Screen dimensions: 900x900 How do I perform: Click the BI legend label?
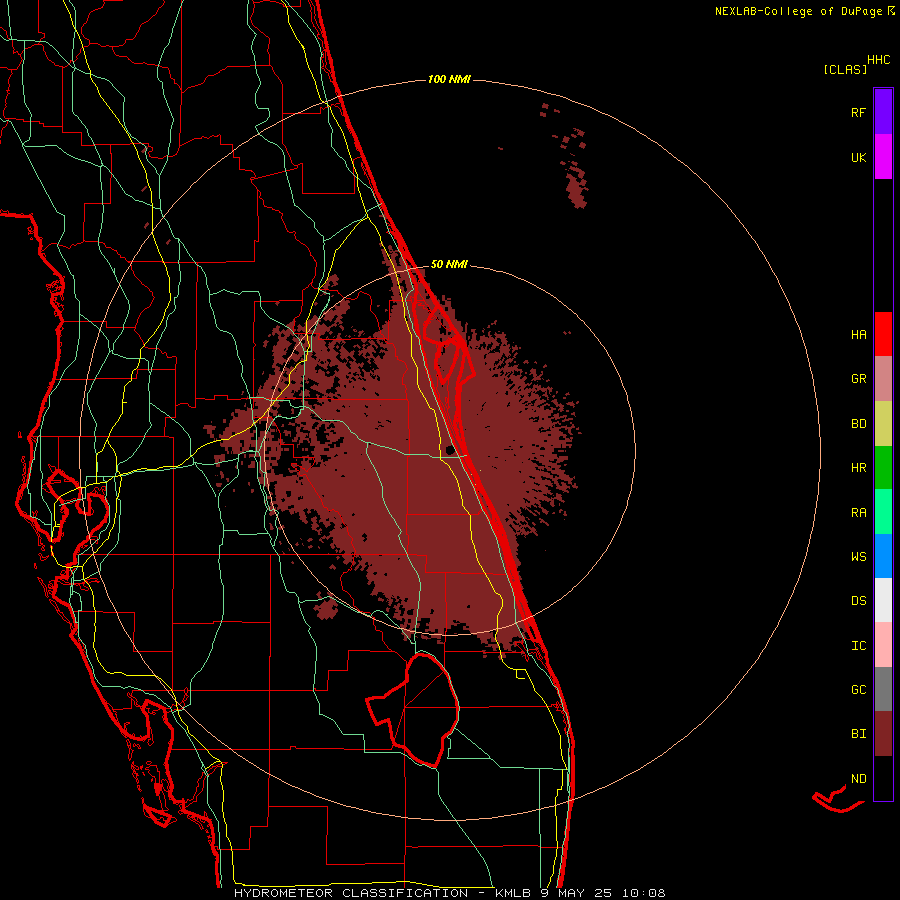click(x=858, y=734)
